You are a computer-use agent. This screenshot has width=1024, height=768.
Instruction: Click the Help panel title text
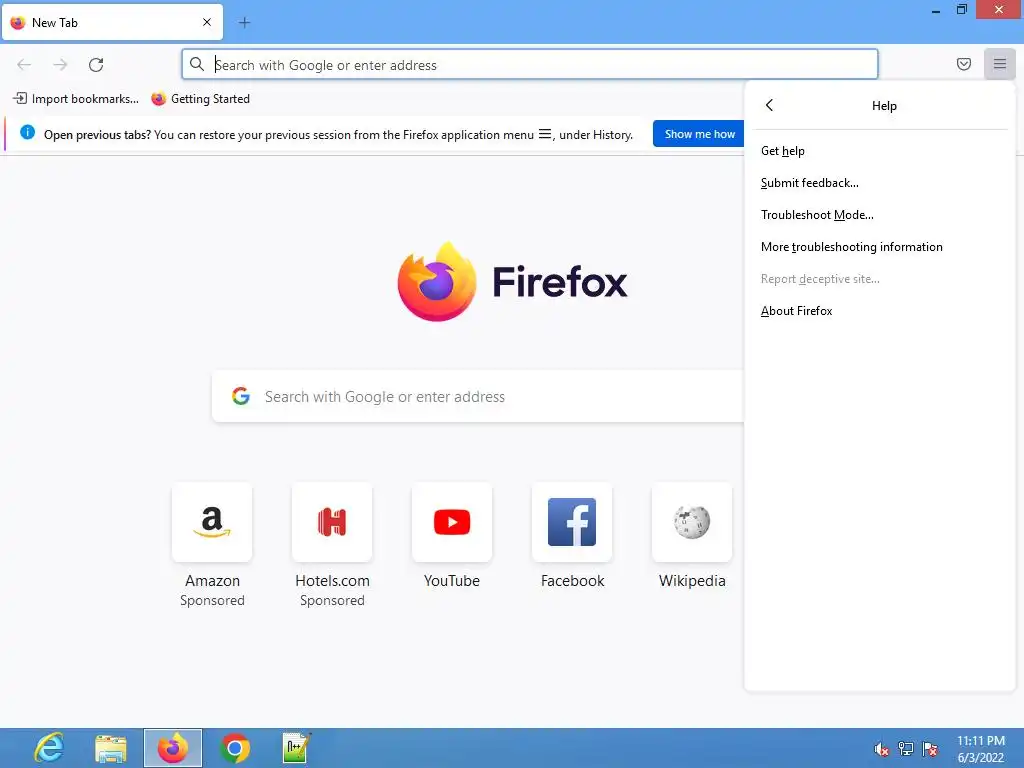(x=884, y=106)
